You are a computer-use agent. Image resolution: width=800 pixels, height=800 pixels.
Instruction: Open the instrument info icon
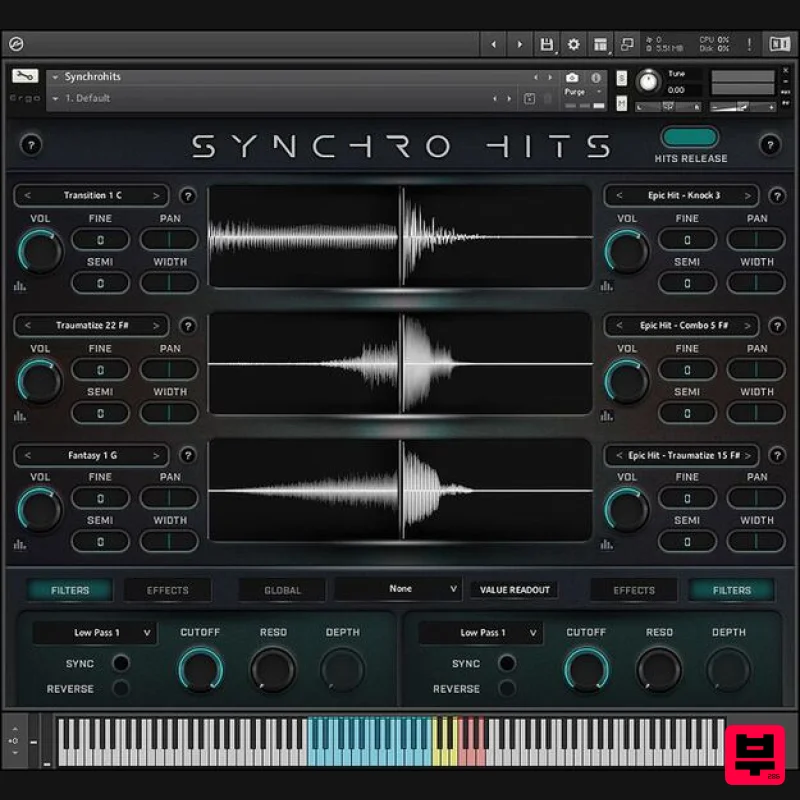pos(595,78)
